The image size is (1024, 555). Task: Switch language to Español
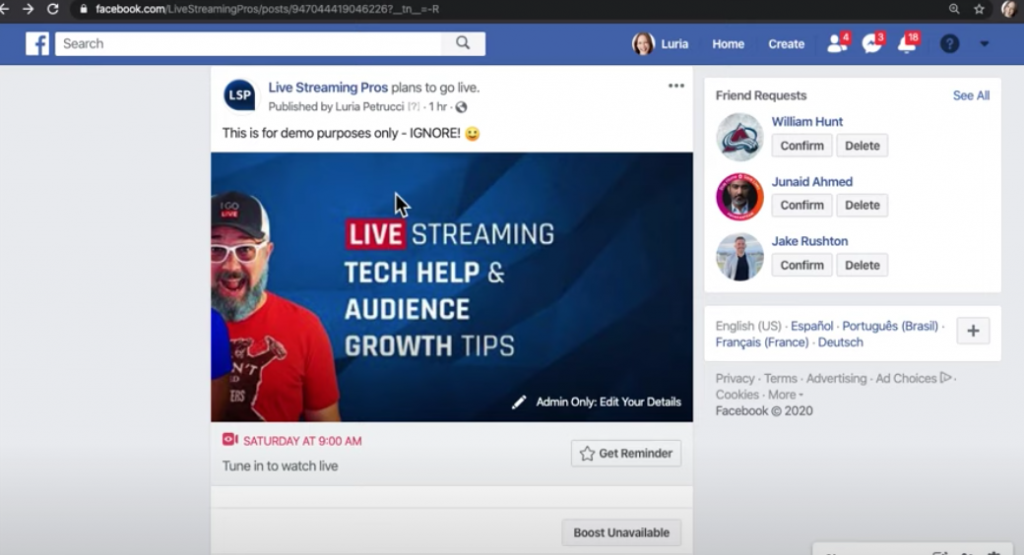pos(812,326)
